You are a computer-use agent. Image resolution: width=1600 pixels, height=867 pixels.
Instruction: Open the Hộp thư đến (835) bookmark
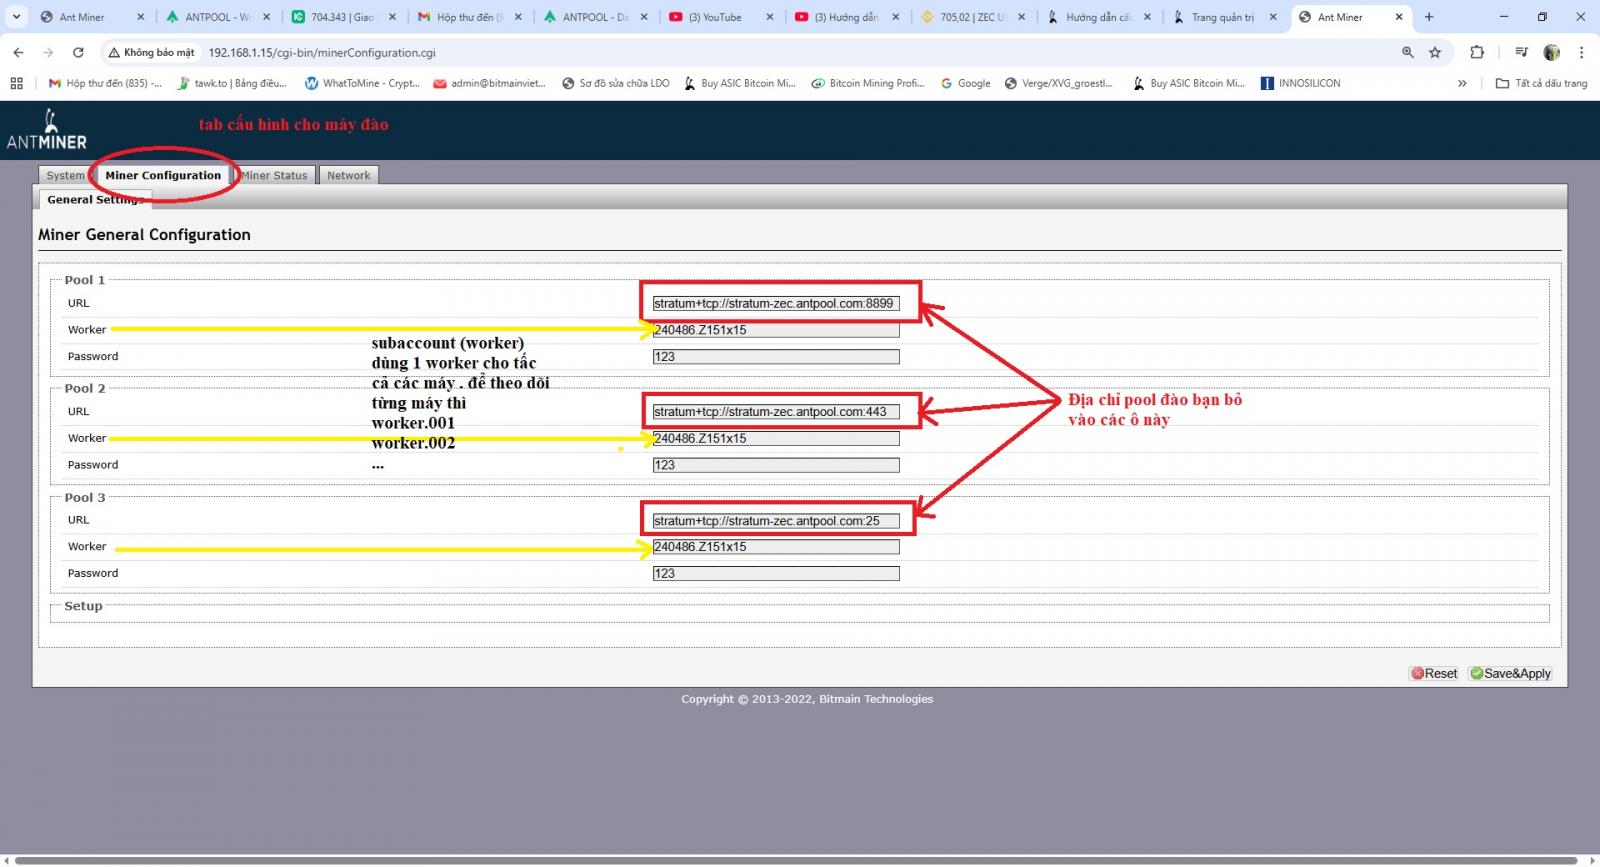105,83
